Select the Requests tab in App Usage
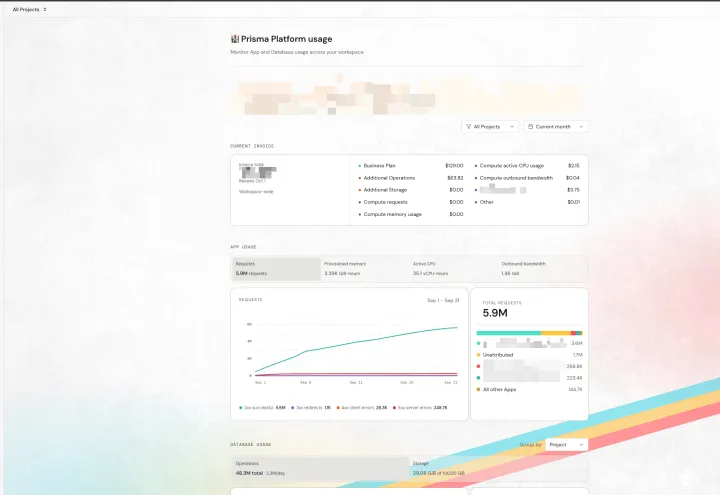 click(276, 269)
